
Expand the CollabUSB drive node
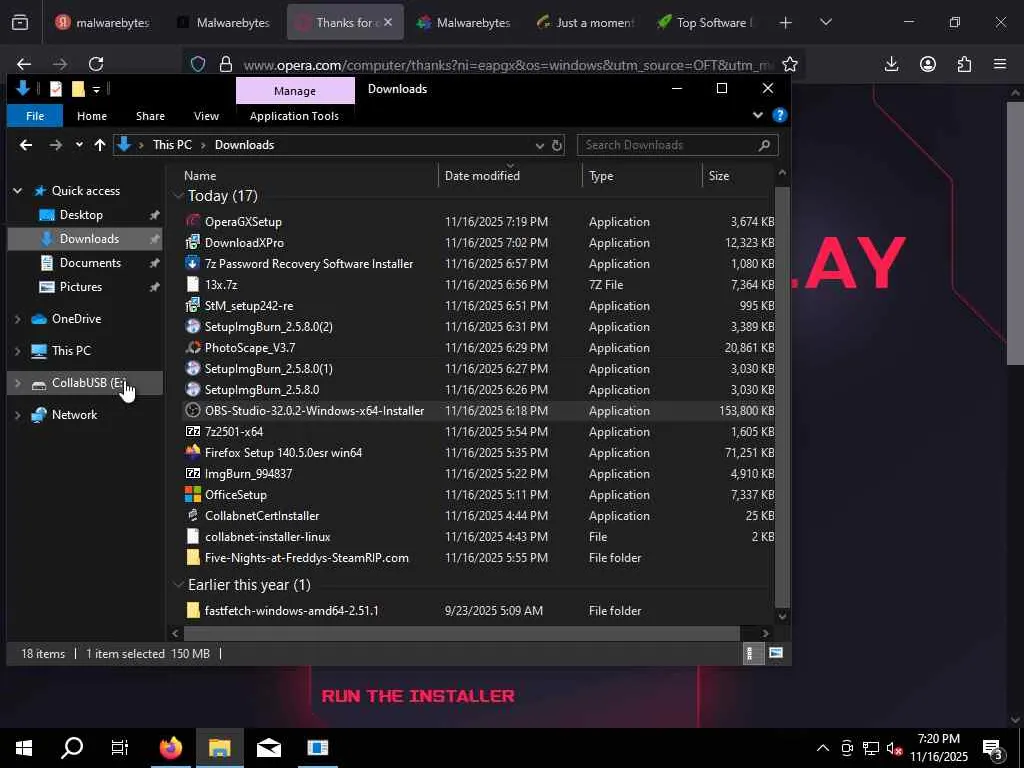click(x=18, y=383)
